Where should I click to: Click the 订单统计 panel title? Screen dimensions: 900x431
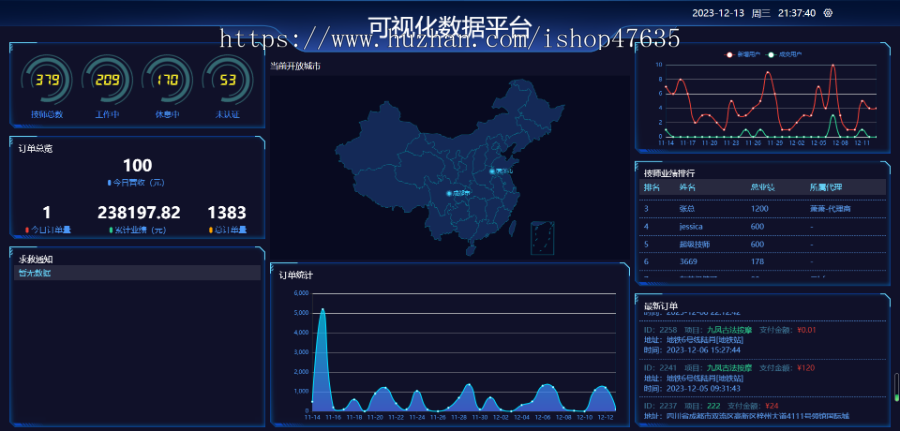[x=296, y=275]
